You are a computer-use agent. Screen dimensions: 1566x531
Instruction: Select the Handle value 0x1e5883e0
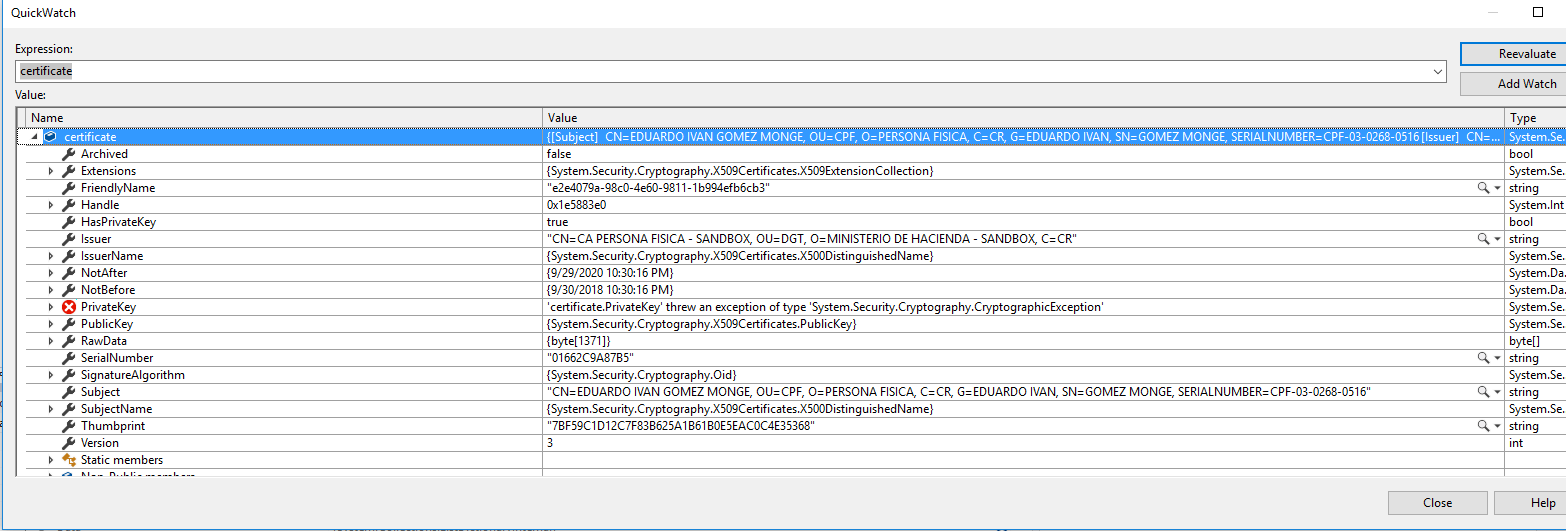coord(576,205)
